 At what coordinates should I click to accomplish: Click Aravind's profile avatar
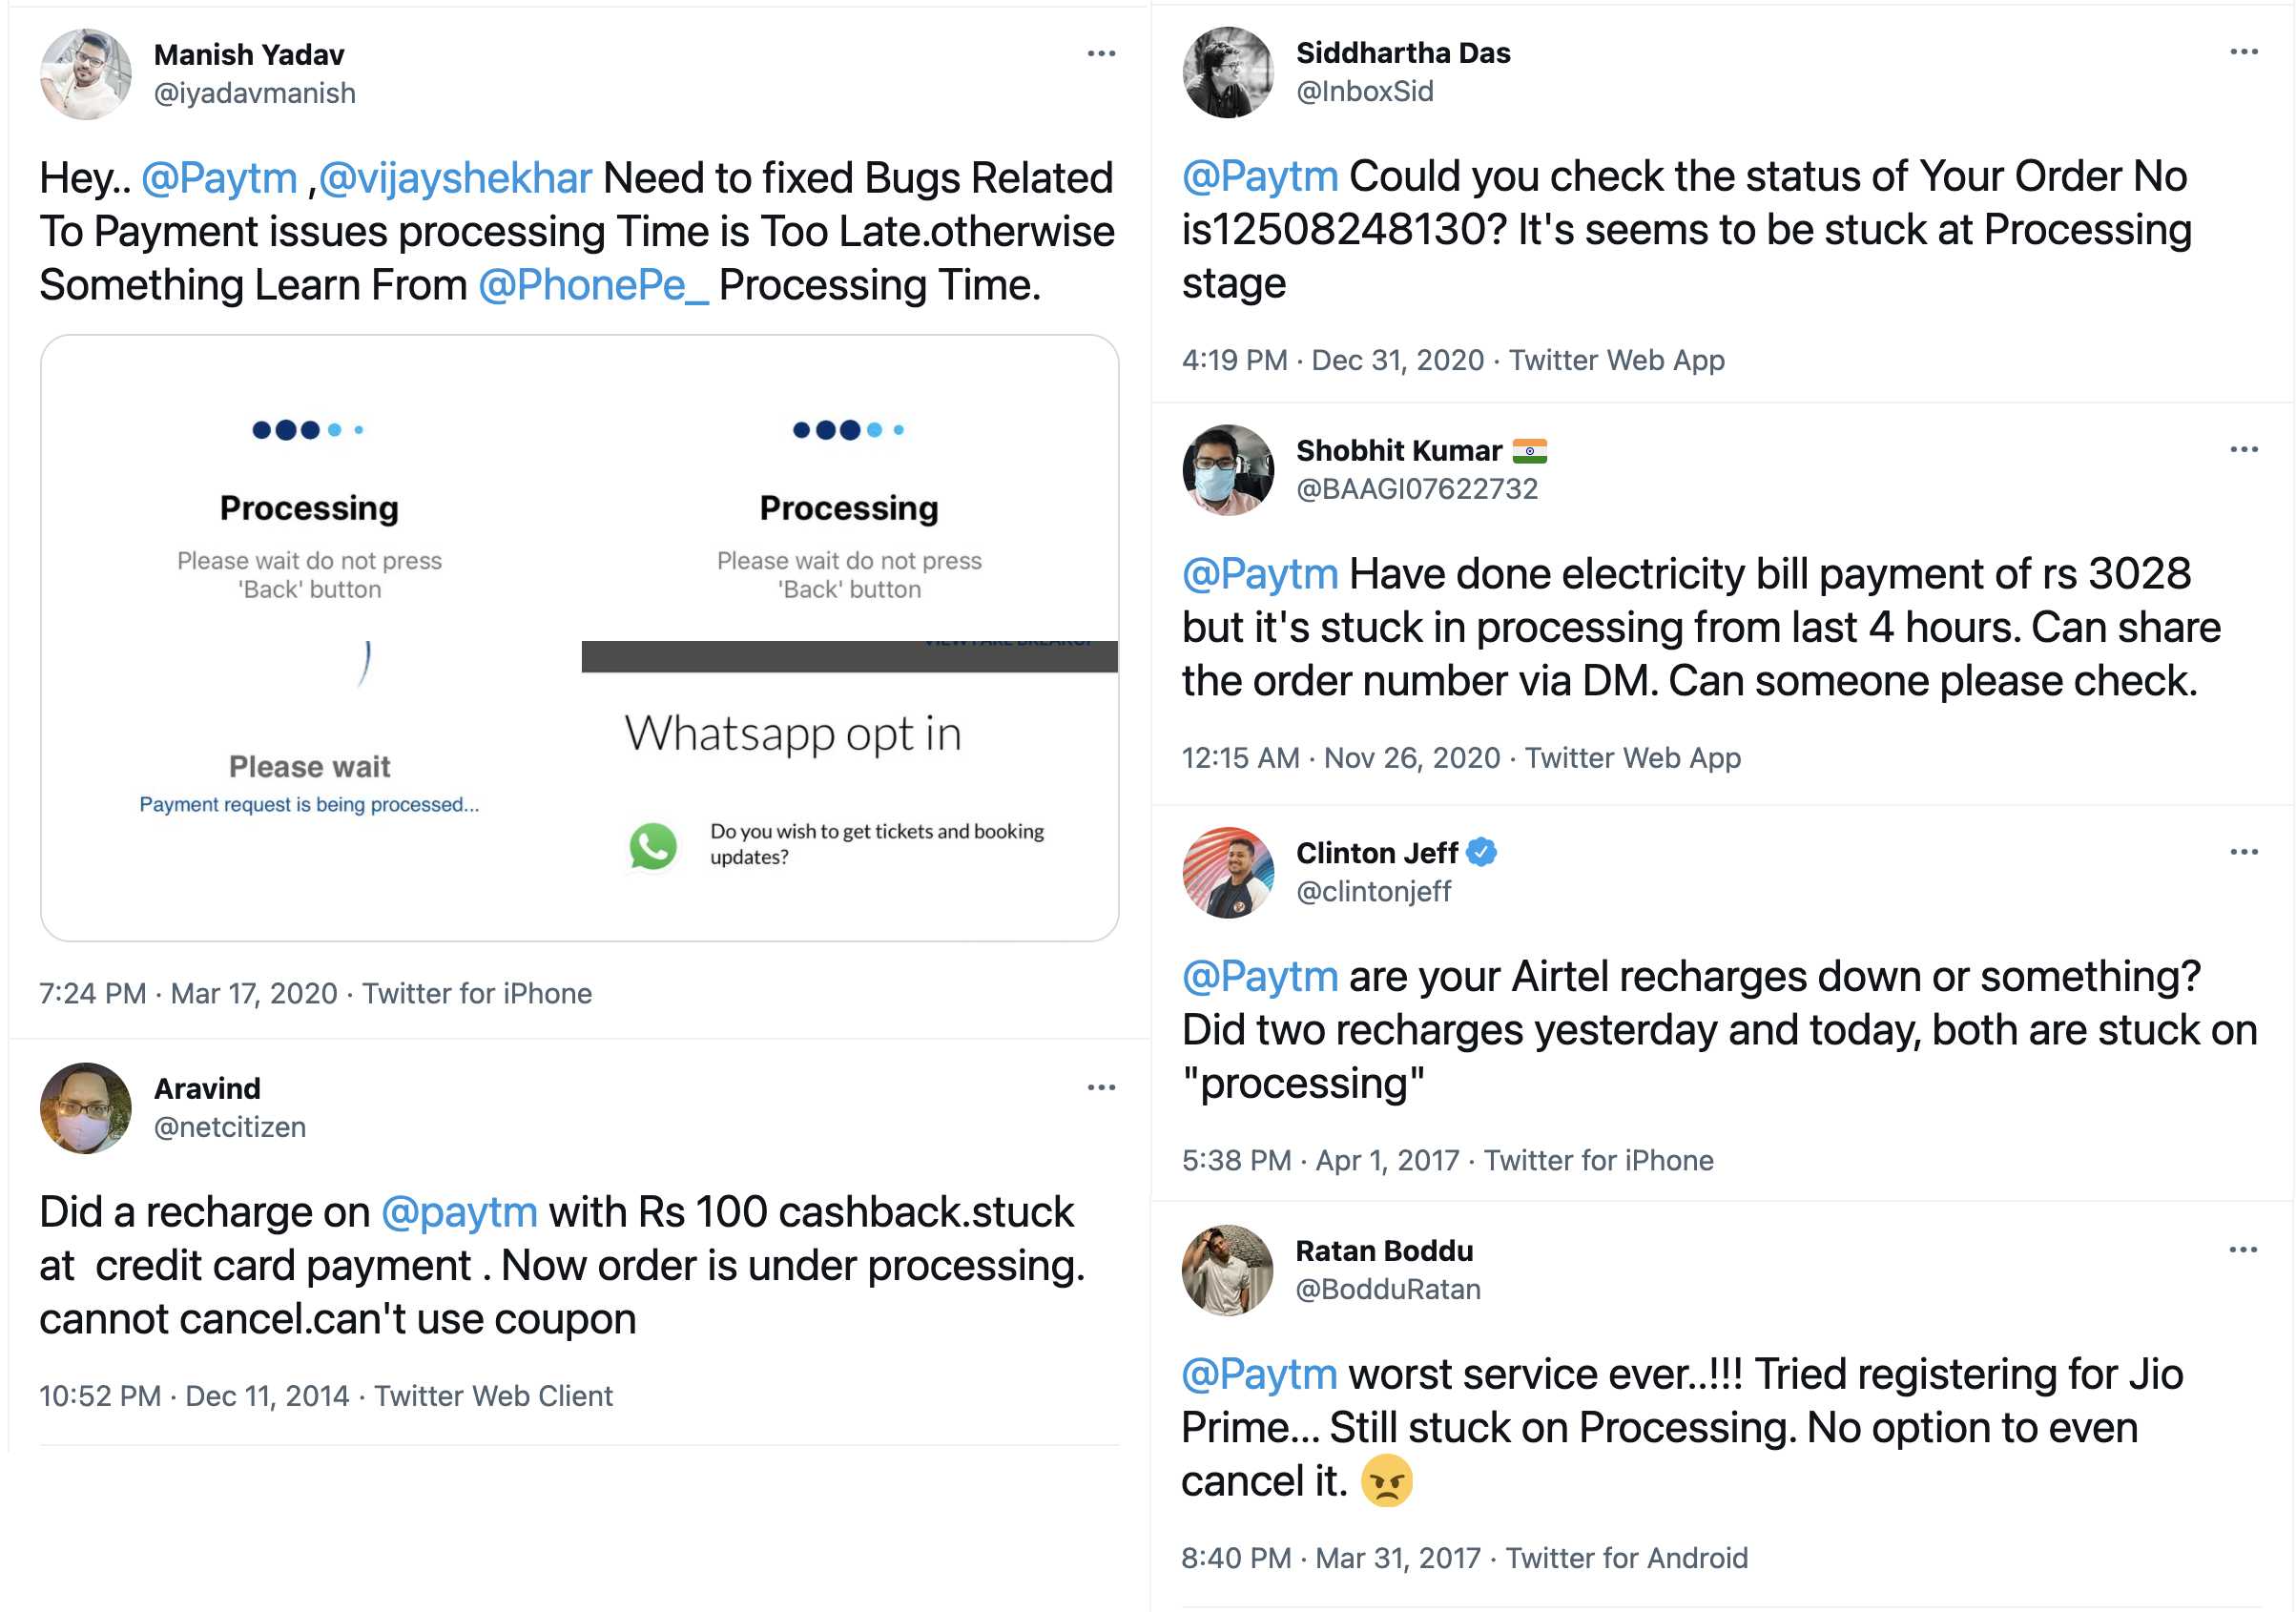tap(86, 1108)
